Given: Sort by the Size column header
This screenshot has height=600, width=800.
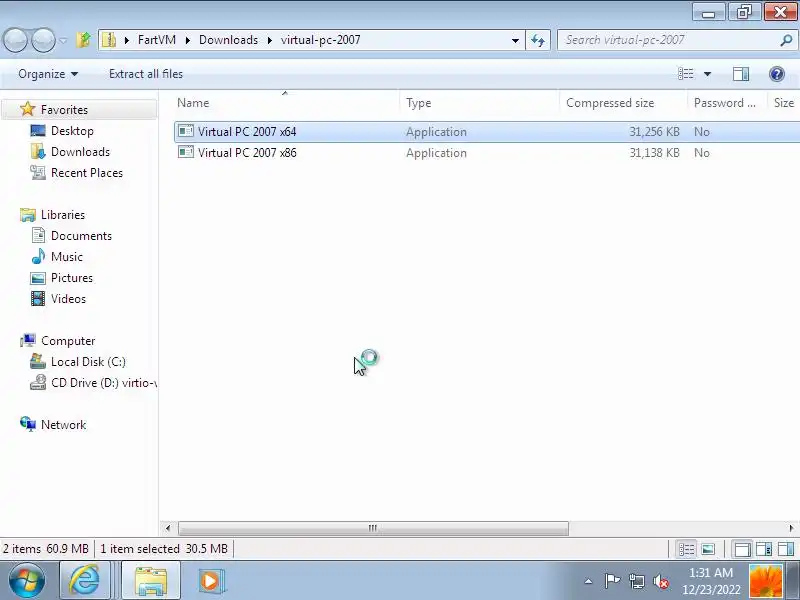Looking at the screenshot, I should [784, 103].
